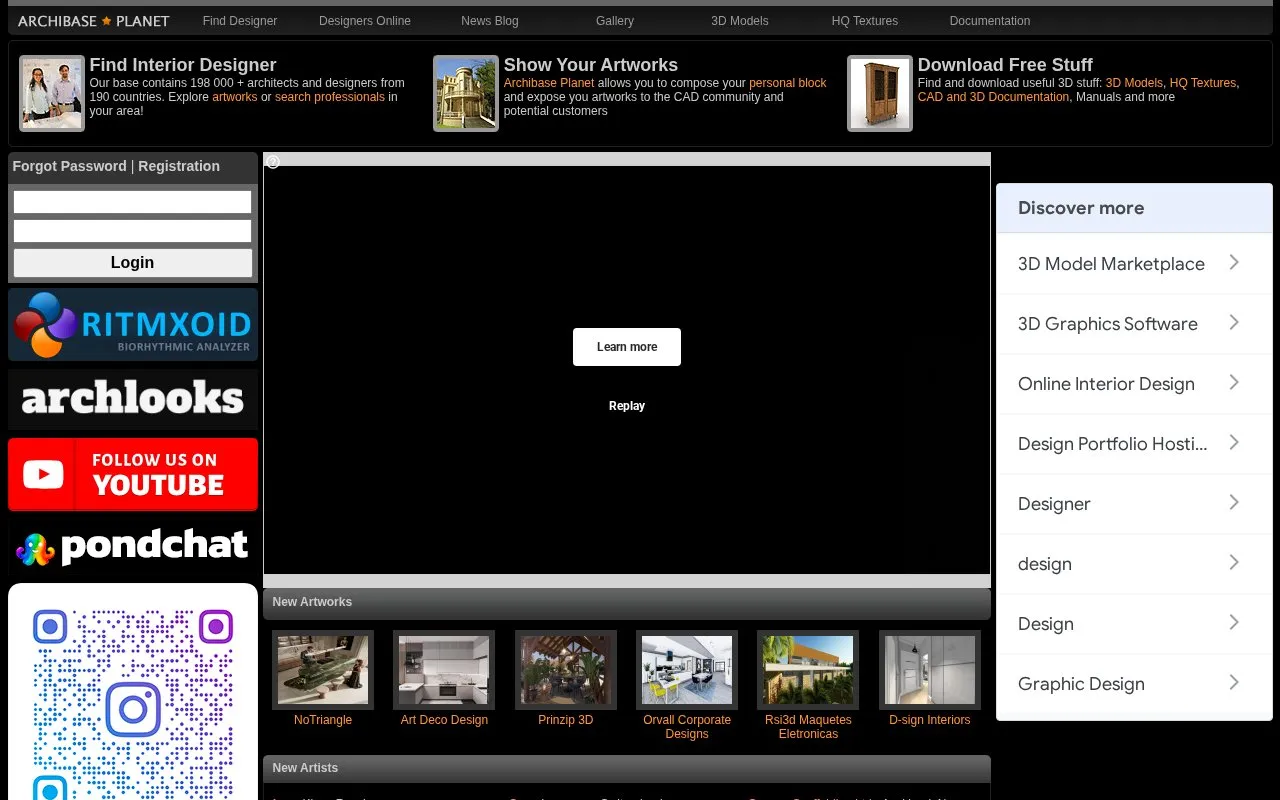
Task: Open the Art Deco Design artwork thumbnail
Action: coord(444,670)
